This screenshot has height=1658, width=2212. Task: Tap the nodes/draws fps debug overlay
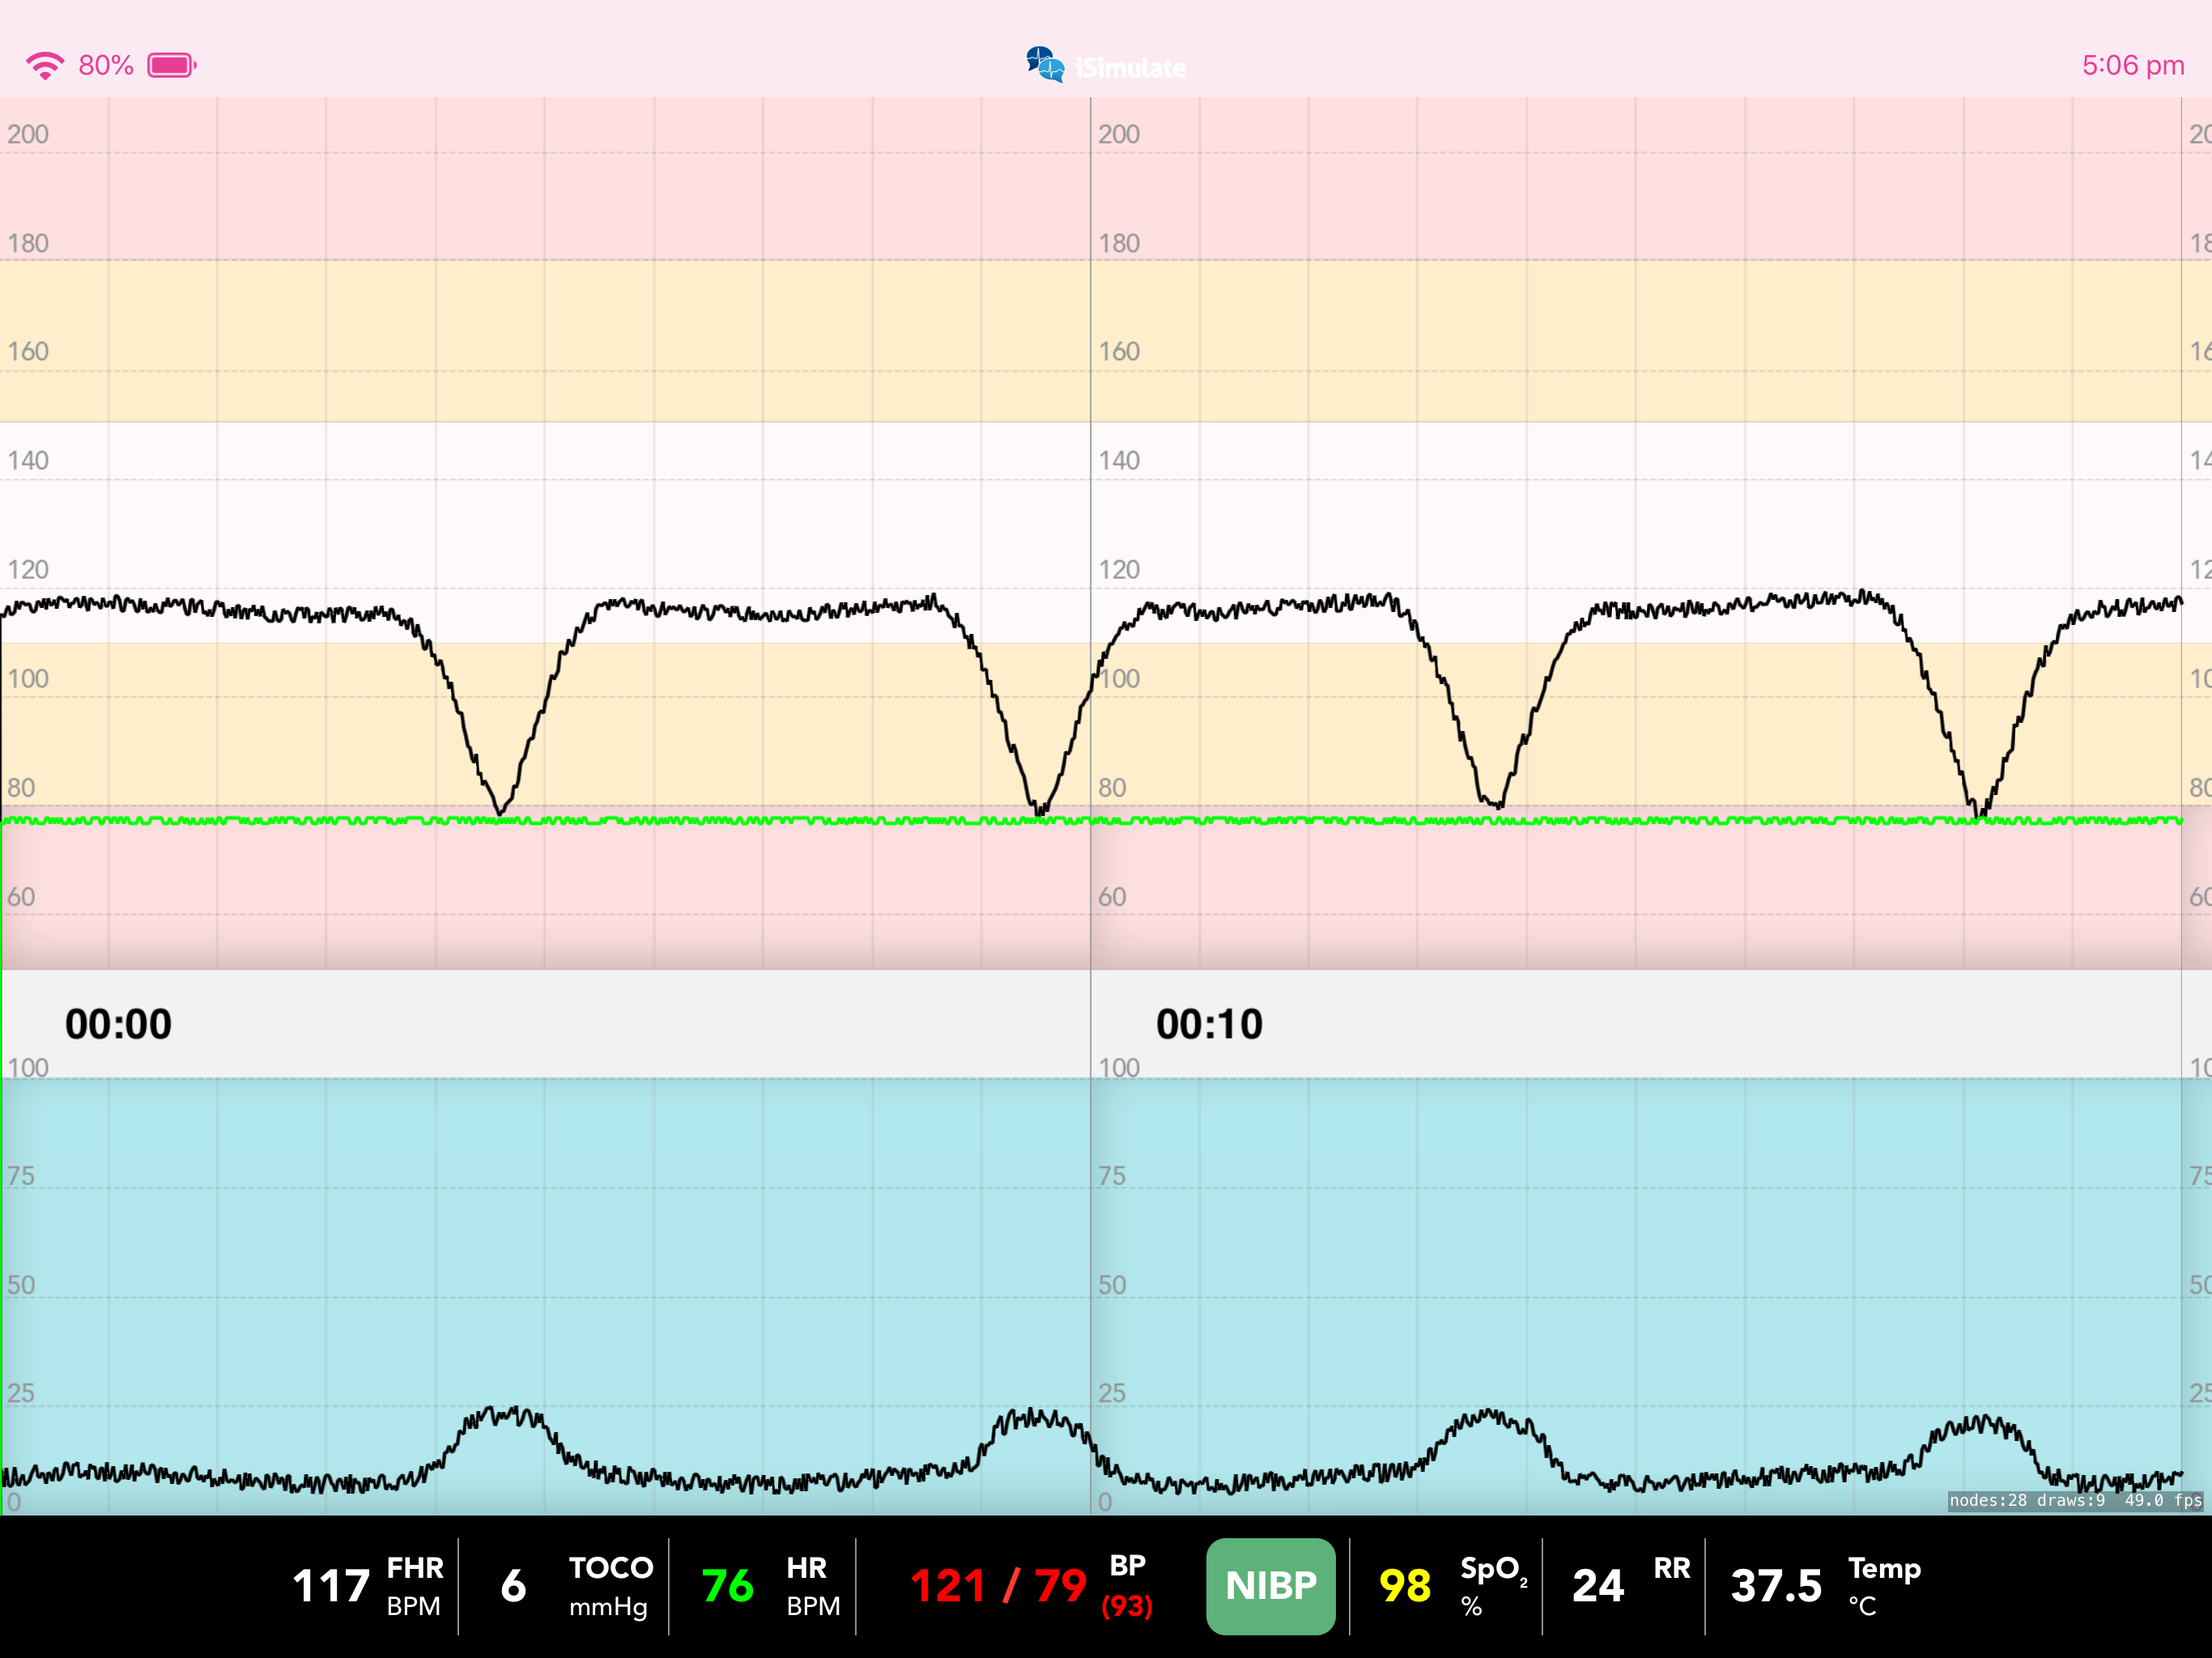tap(2075, 1500)
